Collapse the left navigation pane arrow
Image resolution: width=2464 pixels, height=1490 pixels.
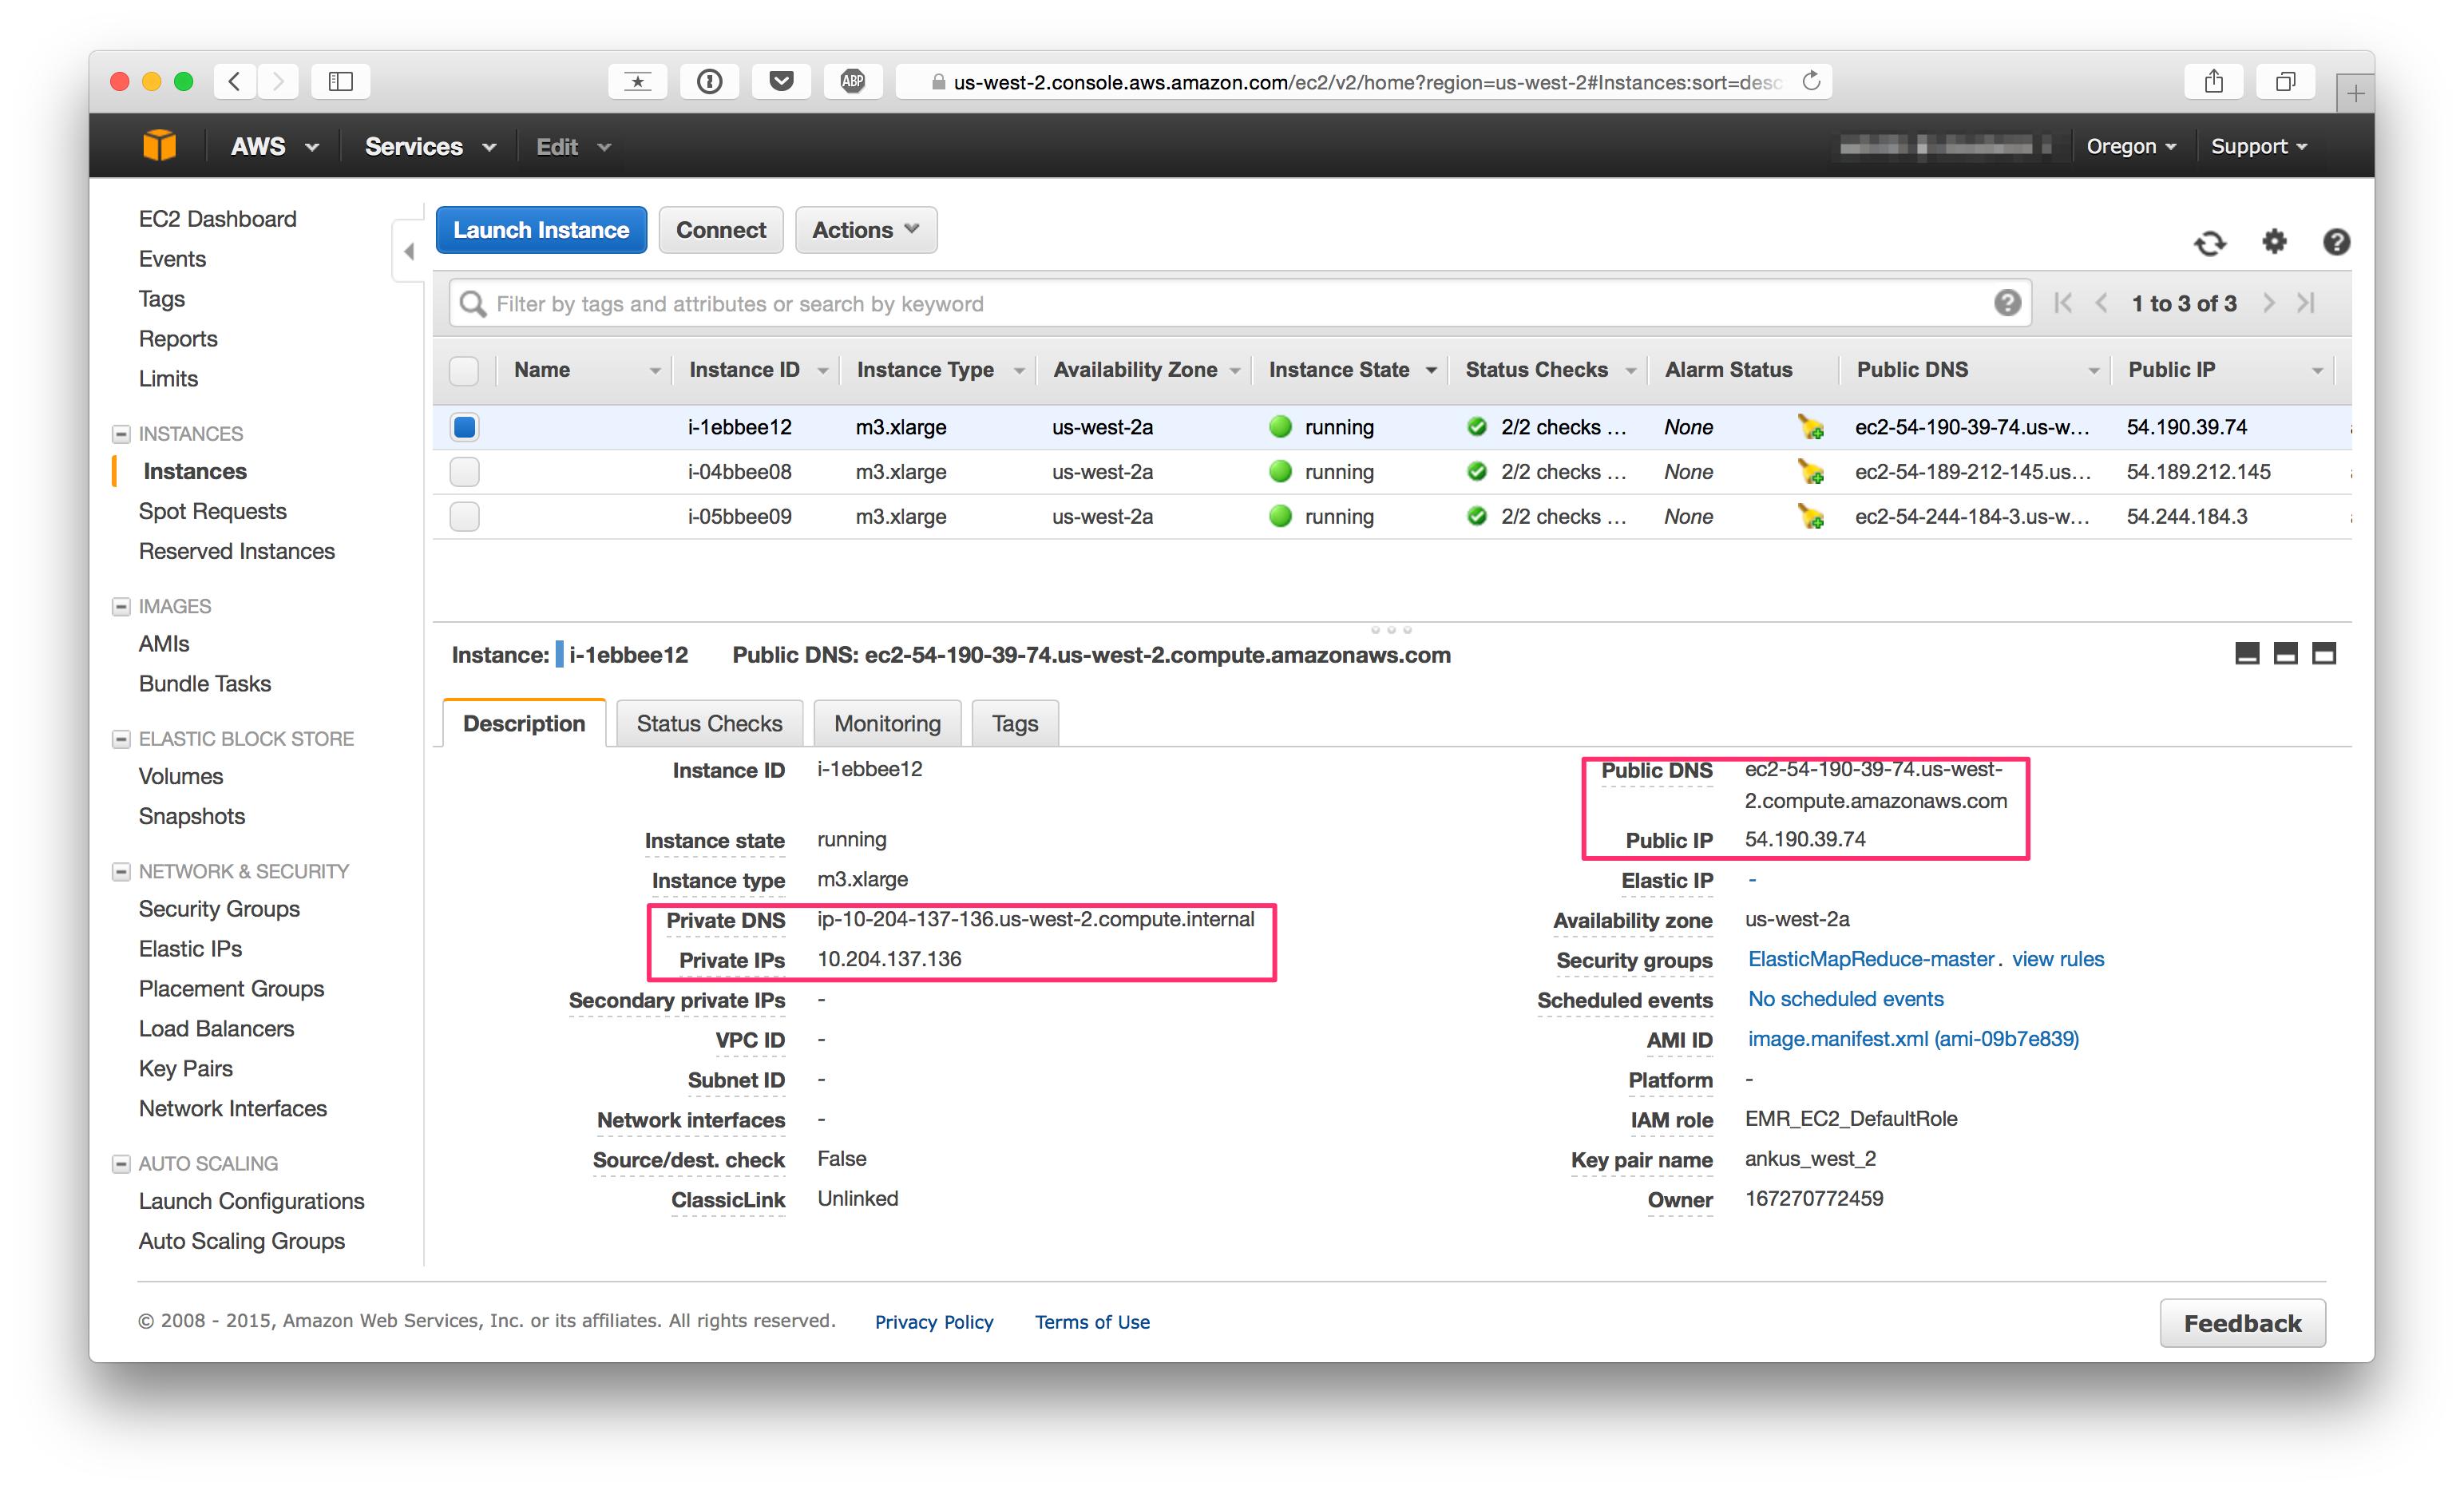pyautogui.click(x=409, y=252)
